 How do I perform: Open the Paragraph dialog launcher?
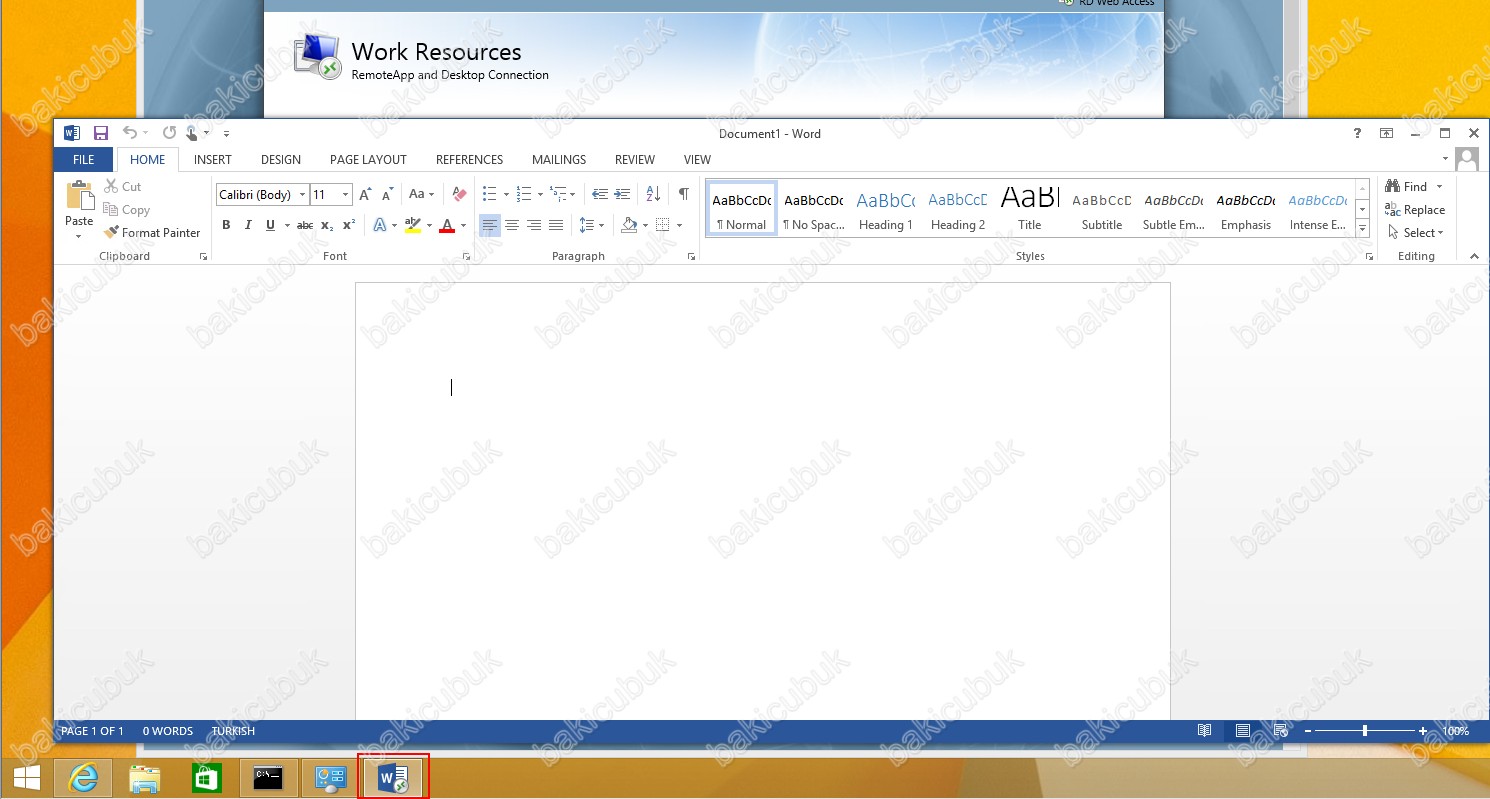click(x=691, y=257)
